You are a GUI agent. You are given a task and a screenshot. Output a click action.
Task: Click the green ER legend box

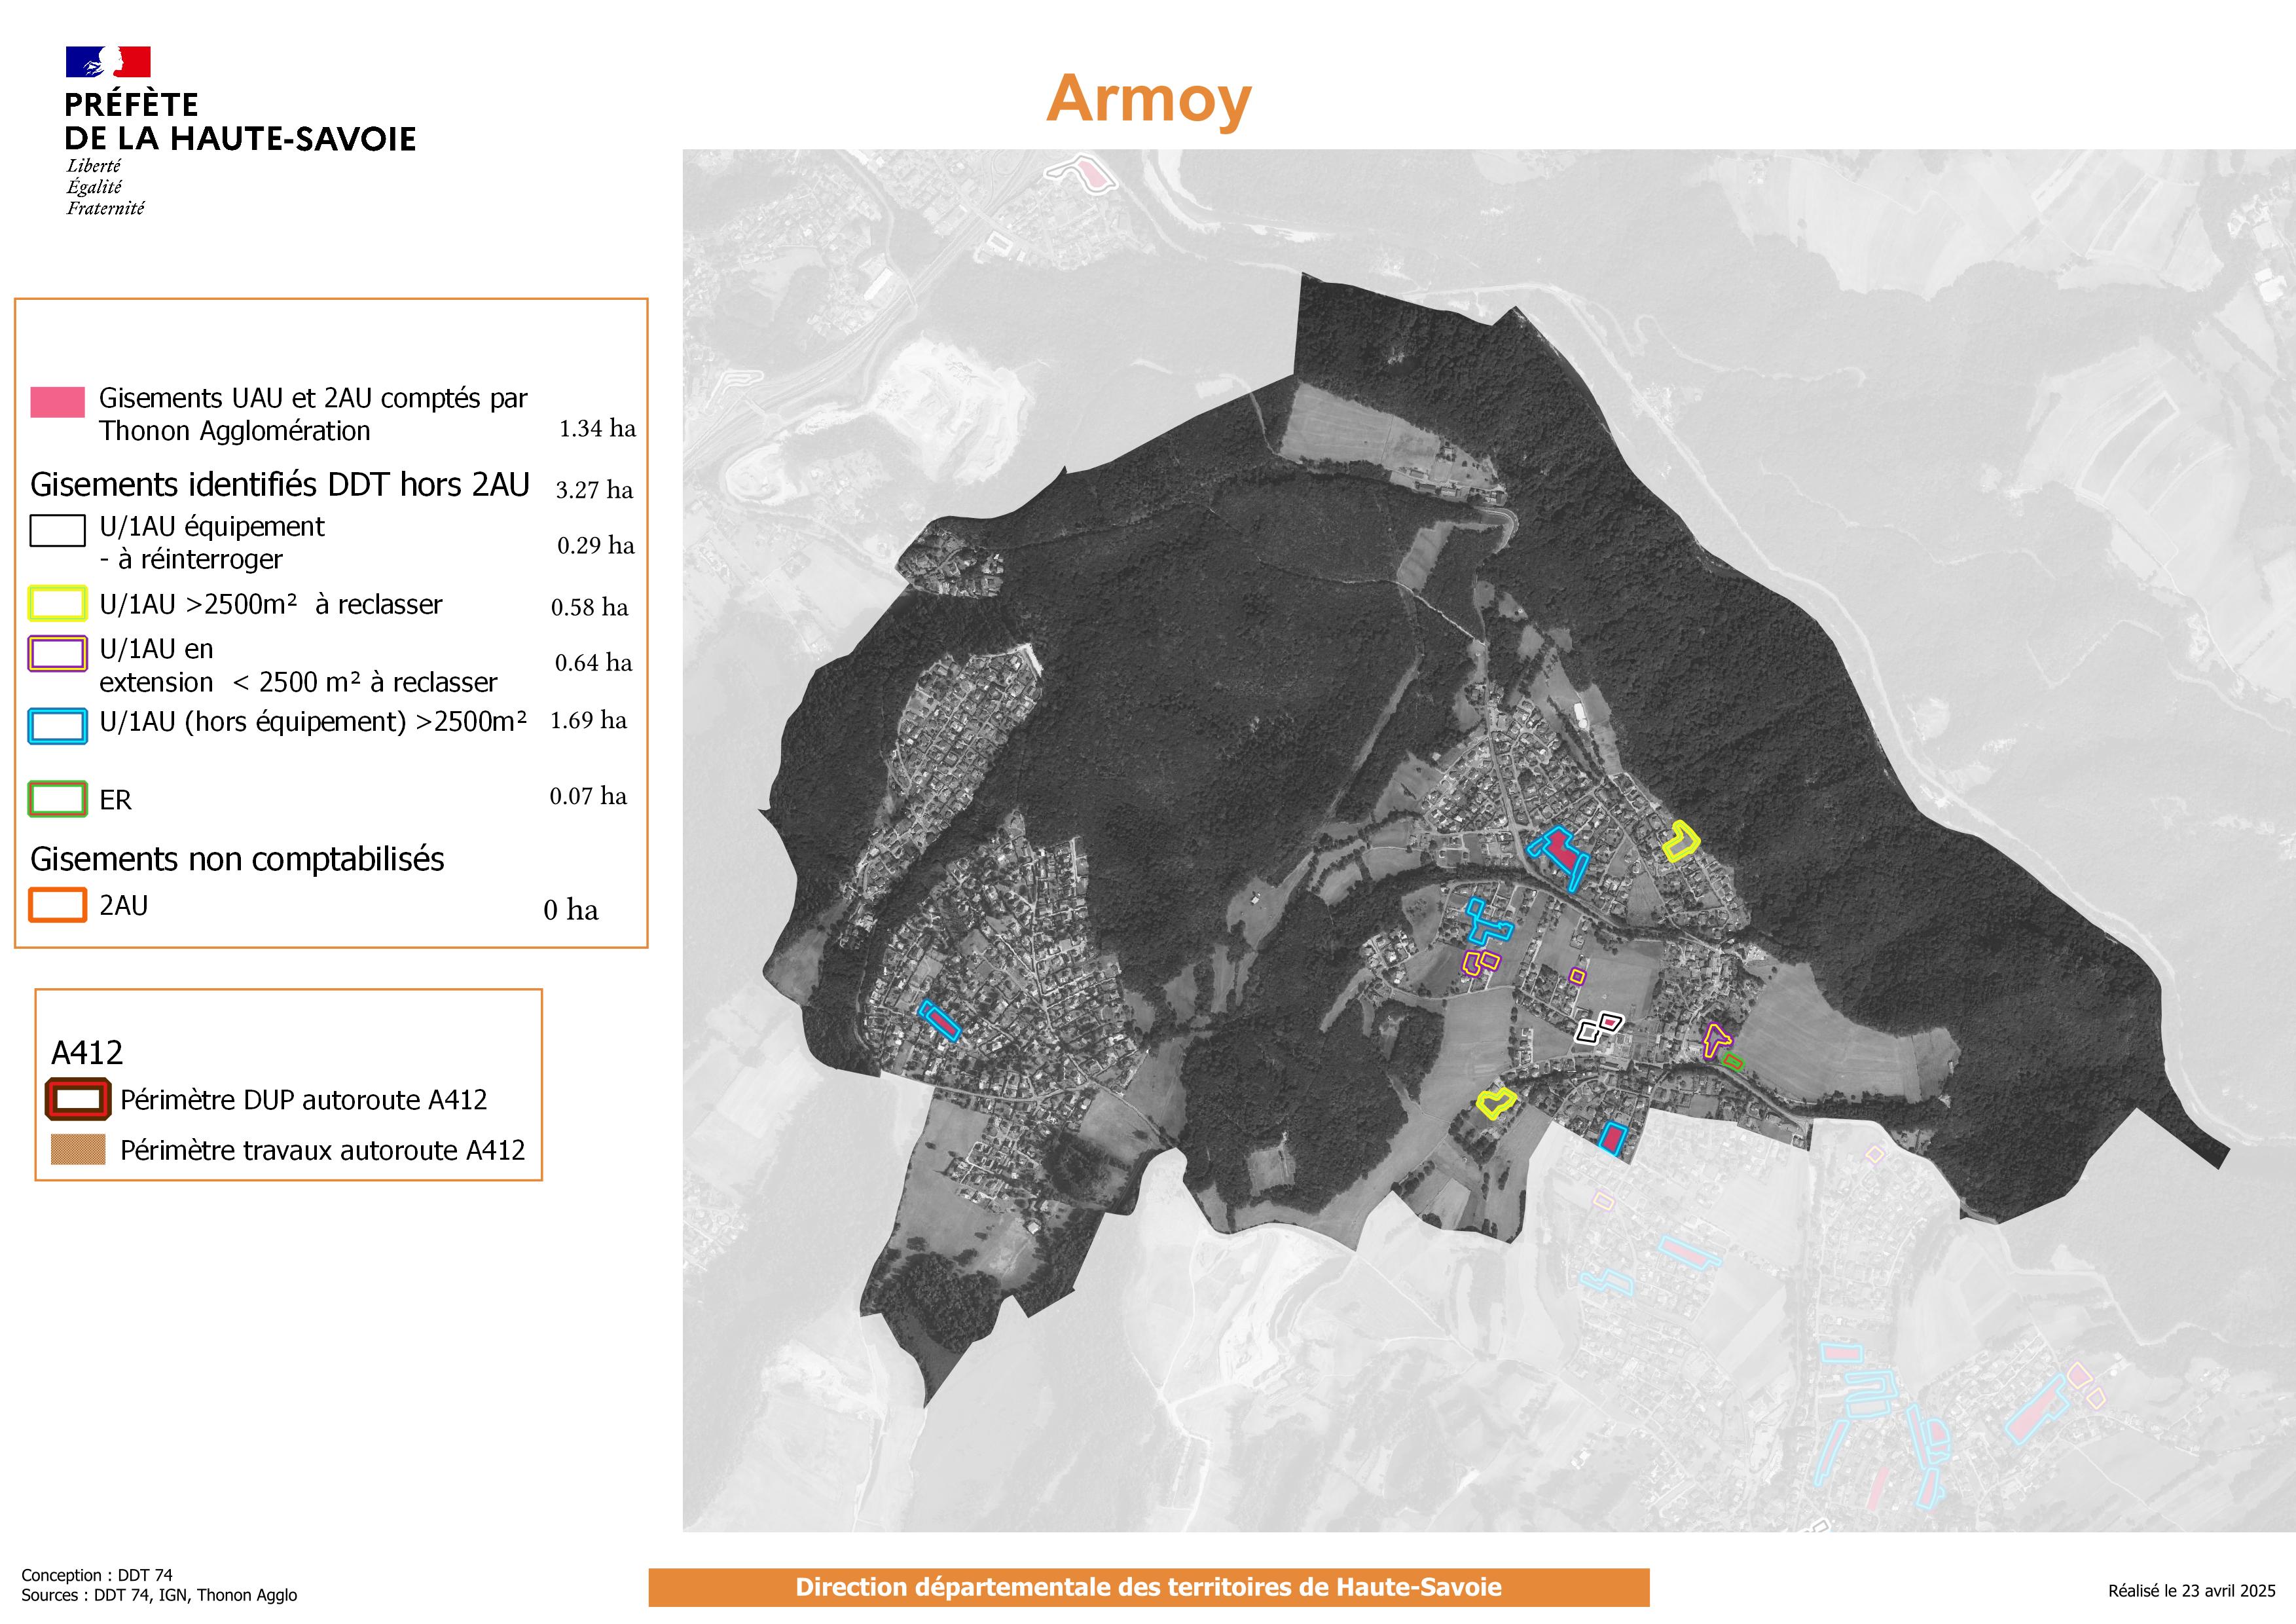57,799
